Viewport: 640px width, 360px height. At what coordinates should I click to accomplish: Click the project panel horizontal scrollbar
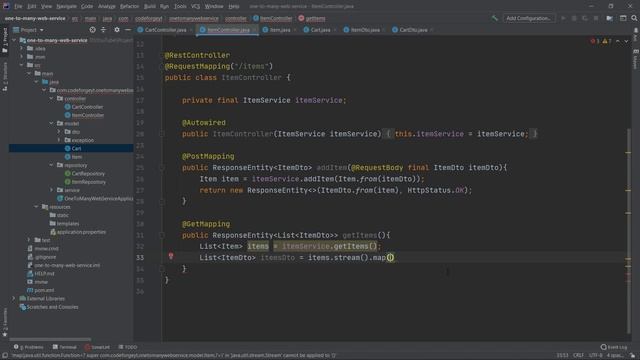pos(50,339)
